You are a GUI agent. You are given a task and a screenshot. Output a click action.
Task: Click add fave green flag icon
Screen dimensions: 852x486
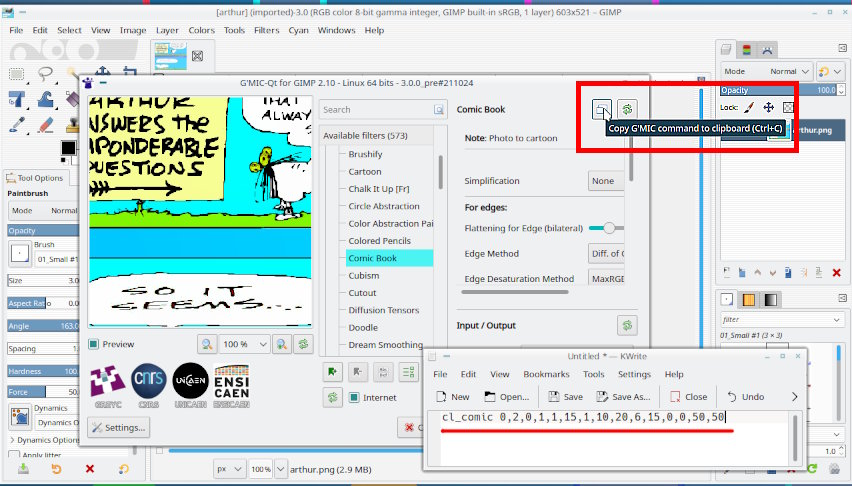332,372
